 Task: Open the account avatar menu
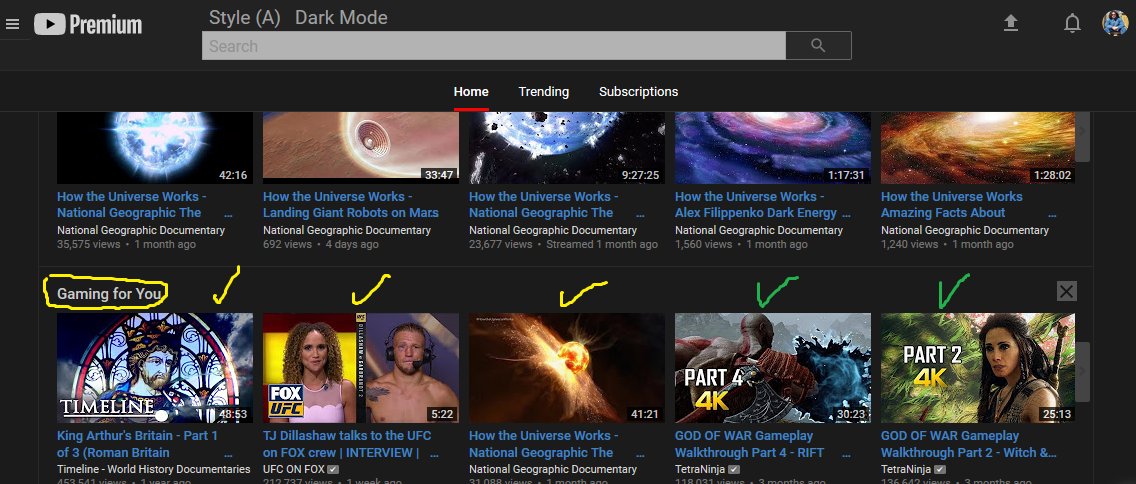point(1115,23)
